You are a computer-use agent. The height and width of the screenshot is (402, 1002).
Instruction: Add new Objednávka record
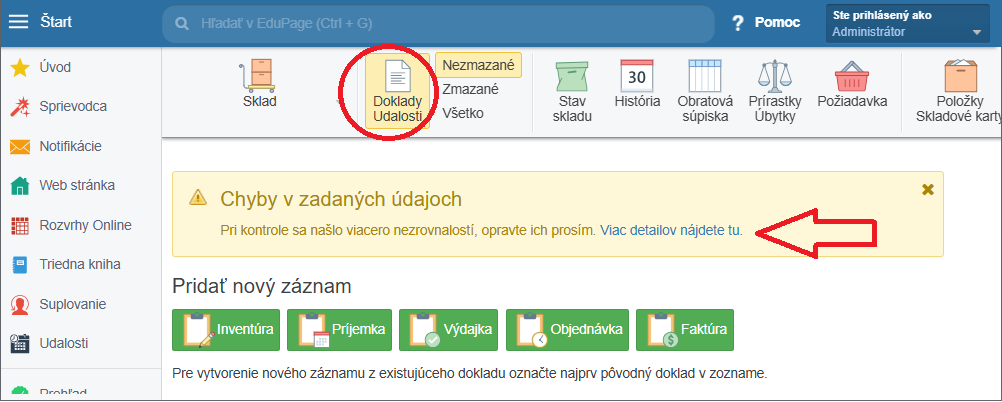point(567,330)
